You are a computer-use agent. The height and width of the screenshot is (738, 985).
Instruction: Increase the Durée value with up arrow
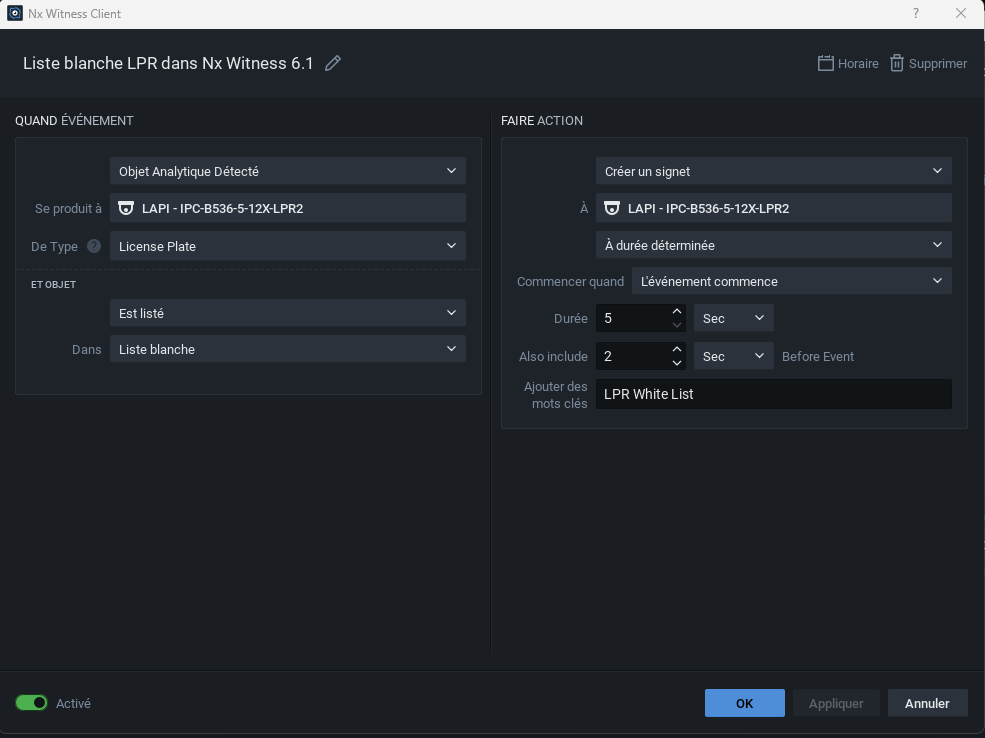pyautogui.click(x=677, y=312)
